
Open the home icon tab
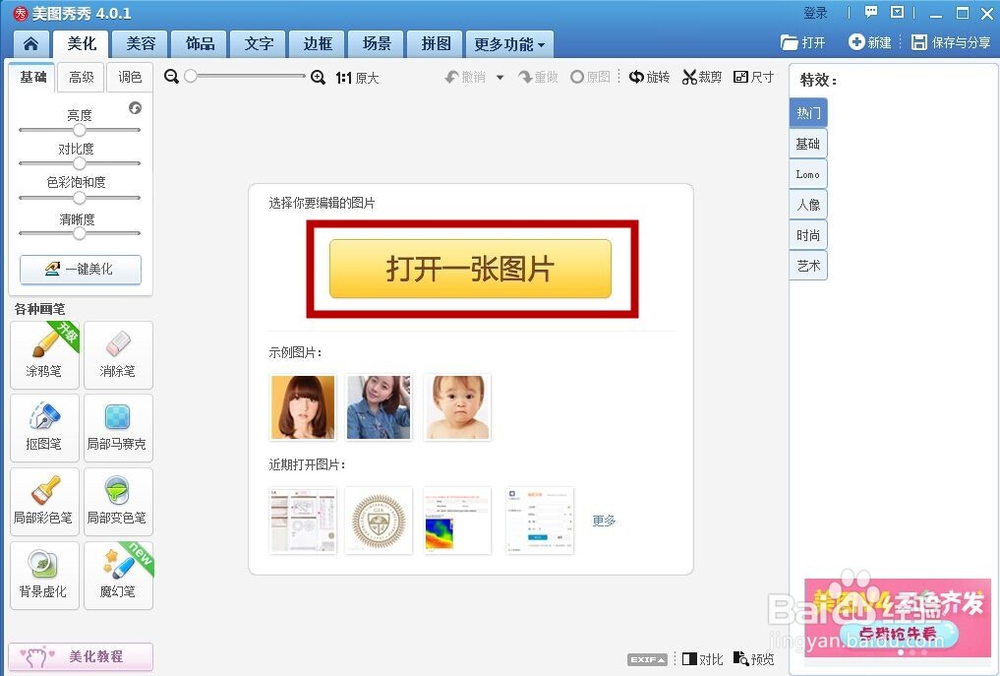click(x=31, y=44)
